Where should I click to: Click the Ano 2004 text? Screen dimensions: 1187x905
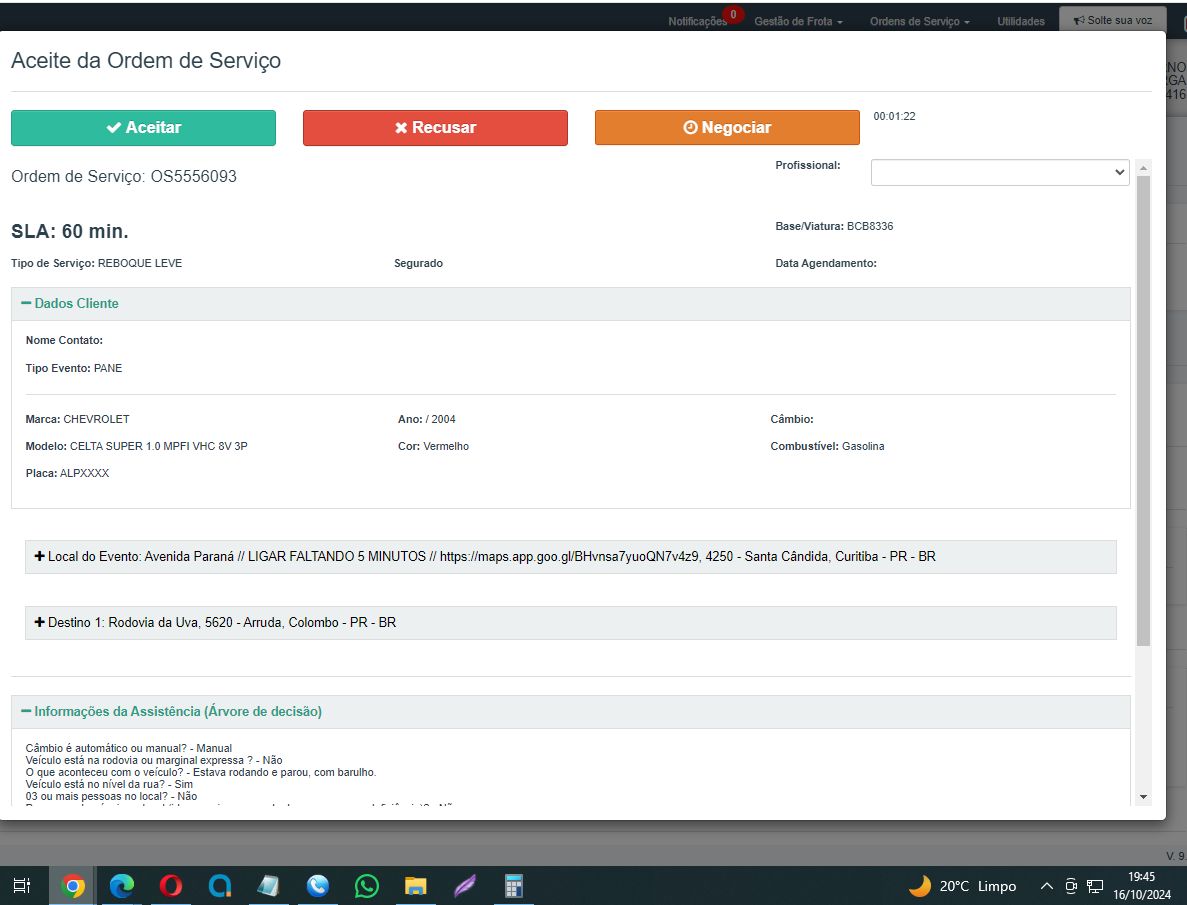pos(427,420)
